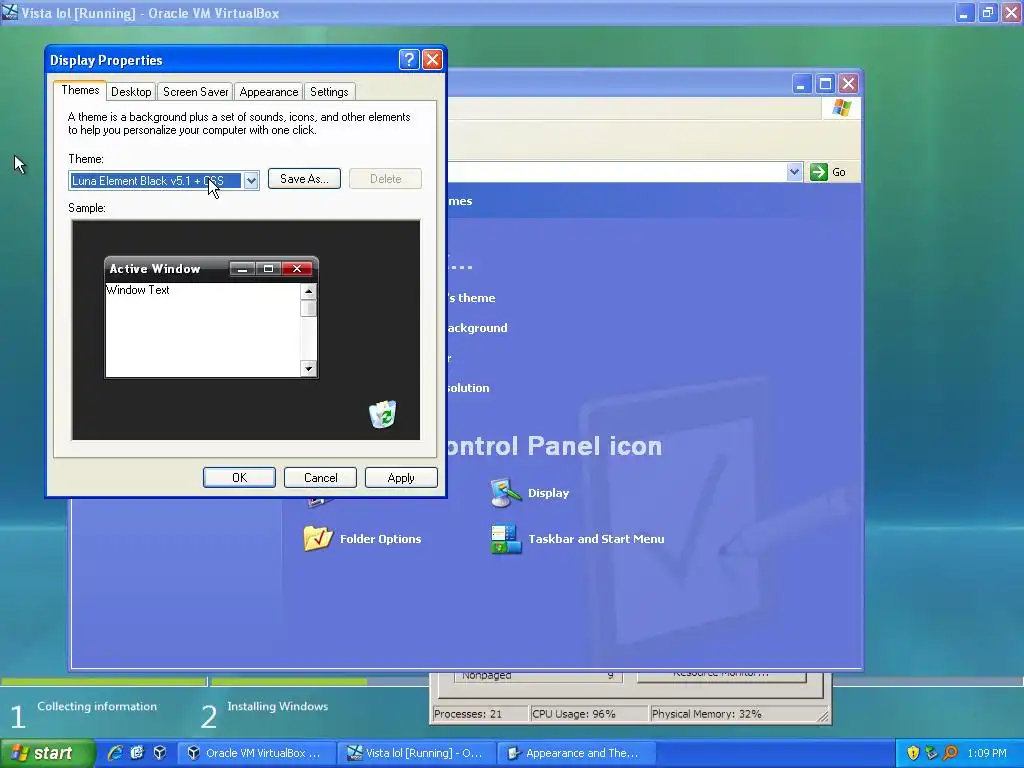Click the Taskbar and Start Menu link text

click(596, 539)
